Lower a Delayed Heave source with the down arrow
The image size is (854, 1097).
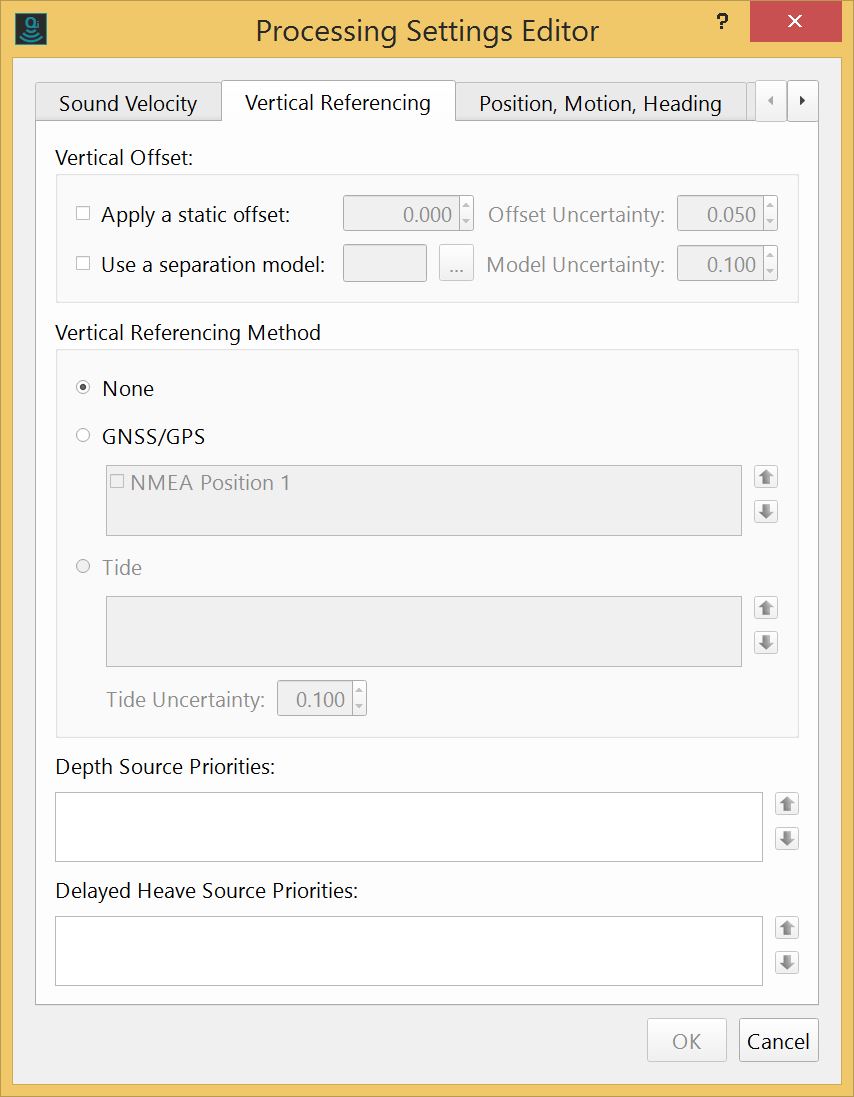point(786,962)
